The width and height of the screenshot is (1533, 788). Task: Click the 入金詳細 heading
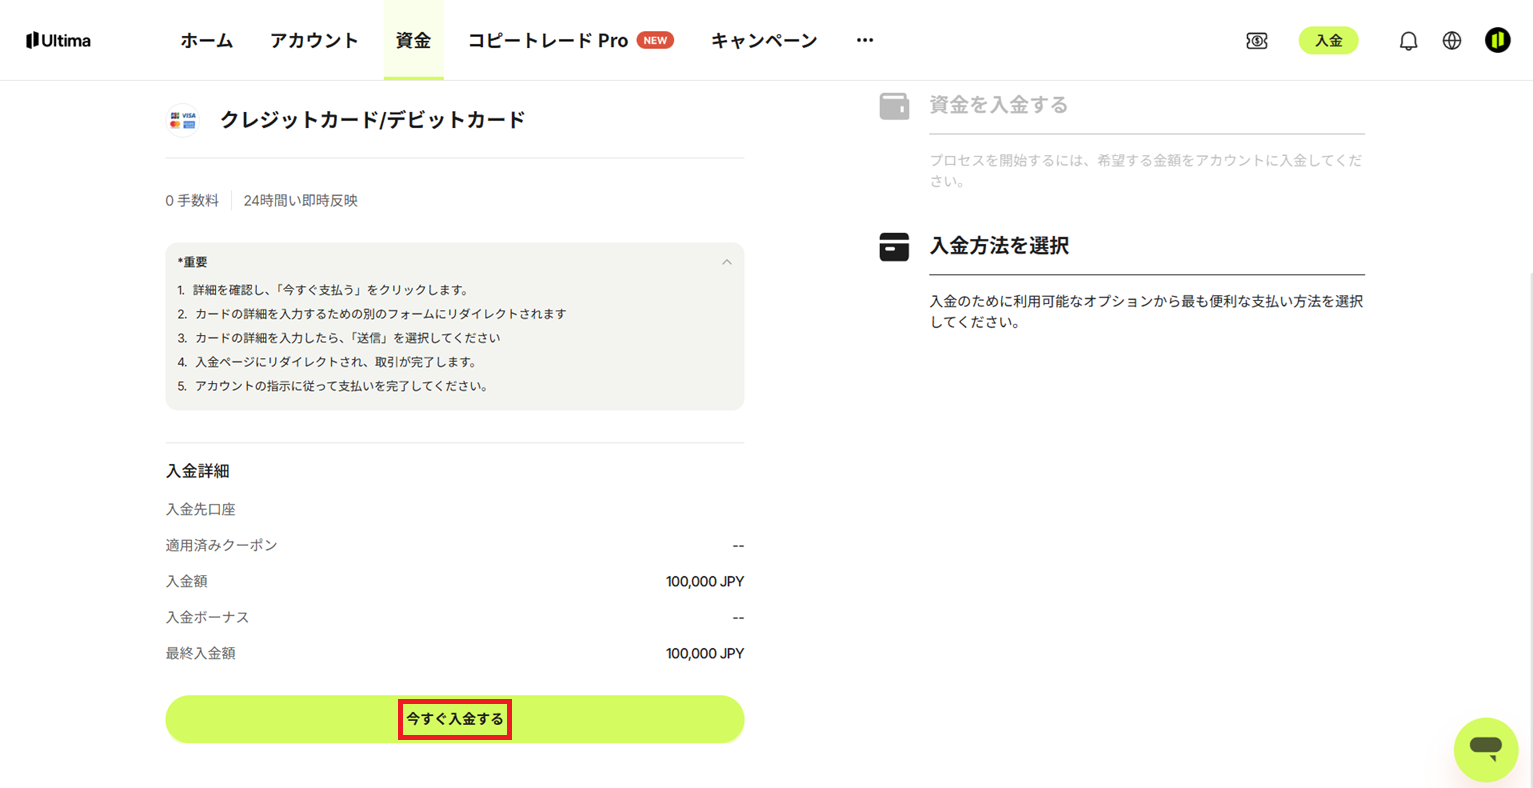click(197, 471)
